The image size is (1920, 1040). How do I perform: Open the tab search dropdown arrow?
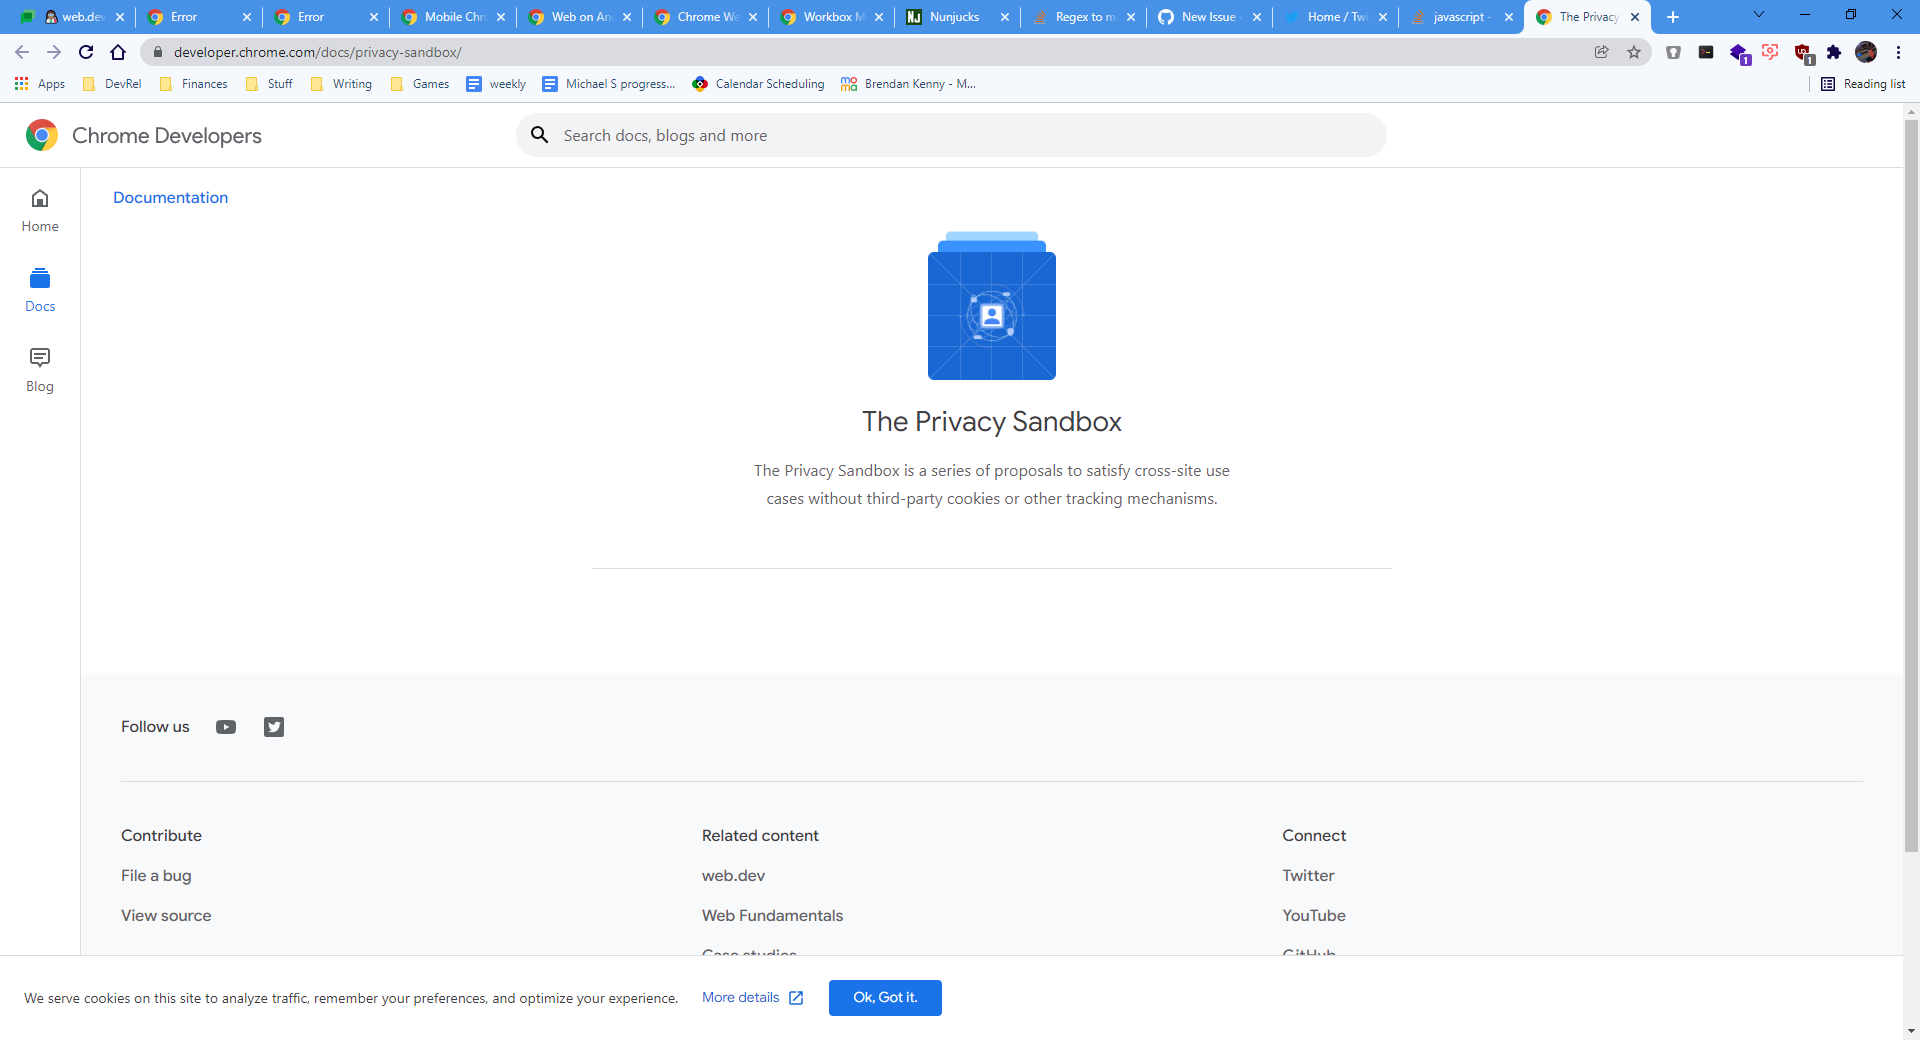click(x=1757, y=14)
